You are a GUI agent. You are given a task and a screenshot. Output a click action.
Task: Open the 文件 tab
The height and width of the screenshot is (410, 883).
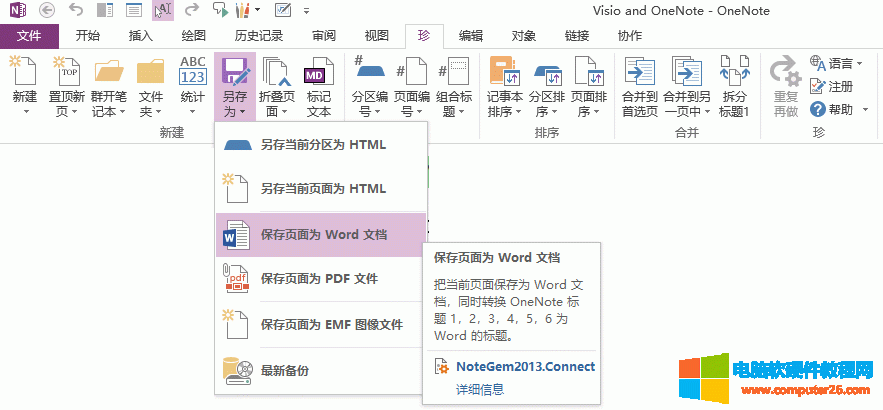[x=29, y=37]
